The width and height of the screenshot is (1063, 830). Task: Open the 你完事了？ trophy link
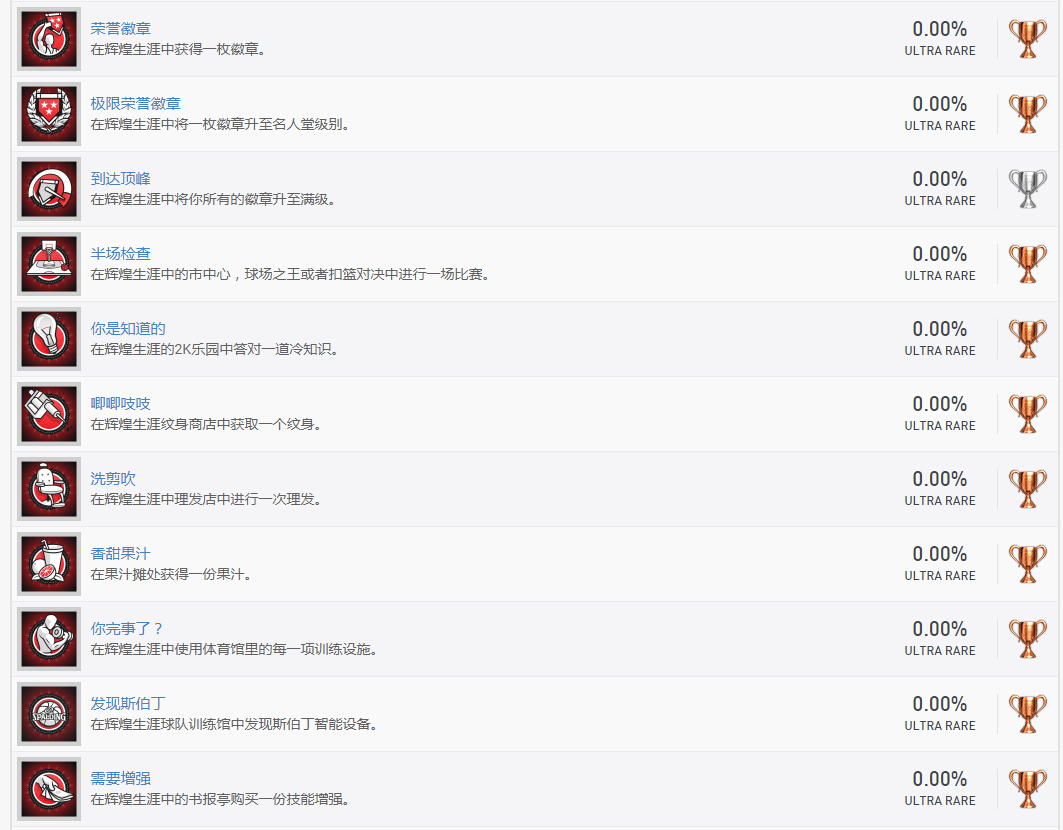127,629
